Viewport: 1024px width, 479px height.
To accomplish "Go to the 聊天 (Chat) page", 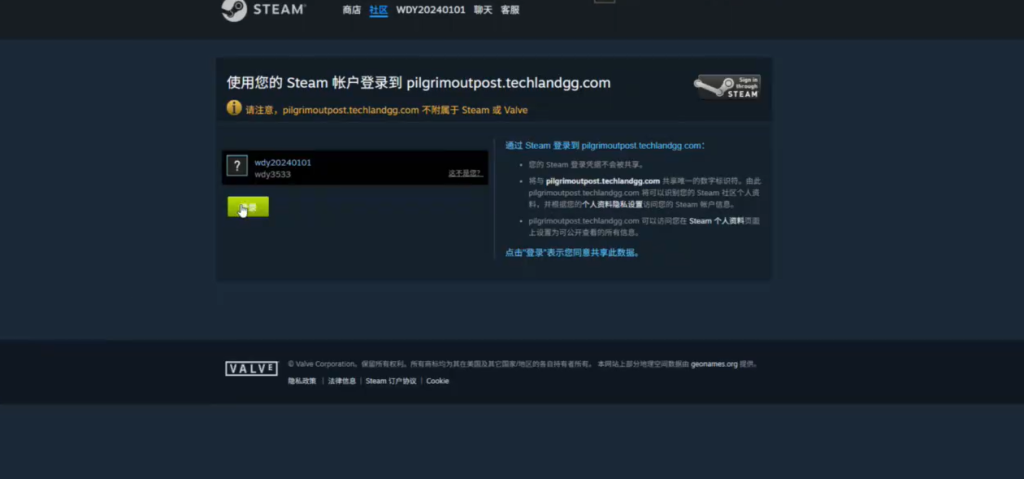I will click(483, 10).
